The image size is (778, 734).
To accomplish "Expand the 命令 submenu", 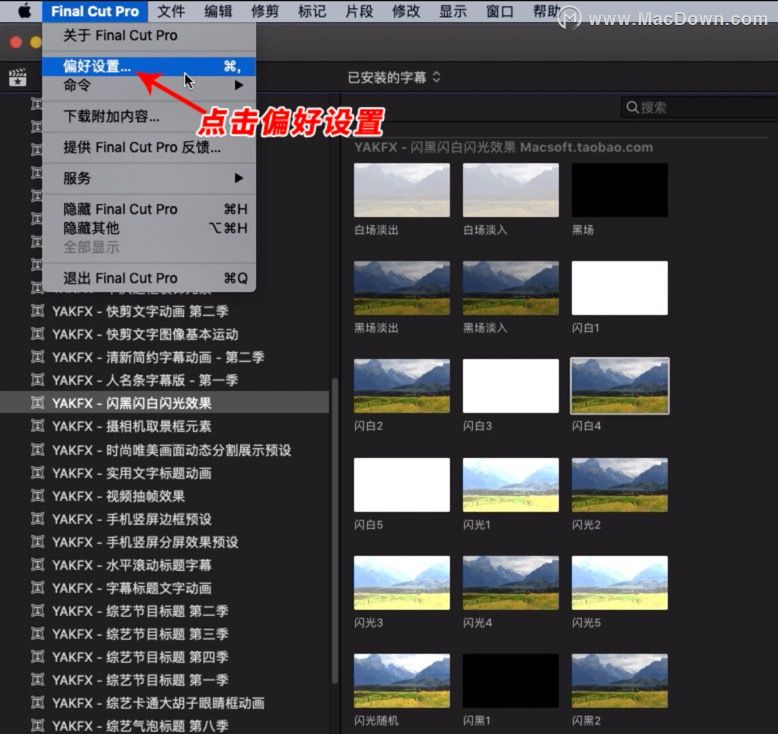I will point(149,85).
